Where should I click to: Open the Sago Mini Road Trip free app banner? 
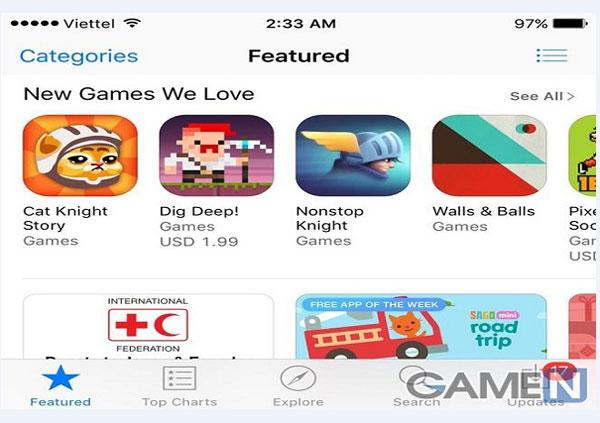click(x=421, y=327)
